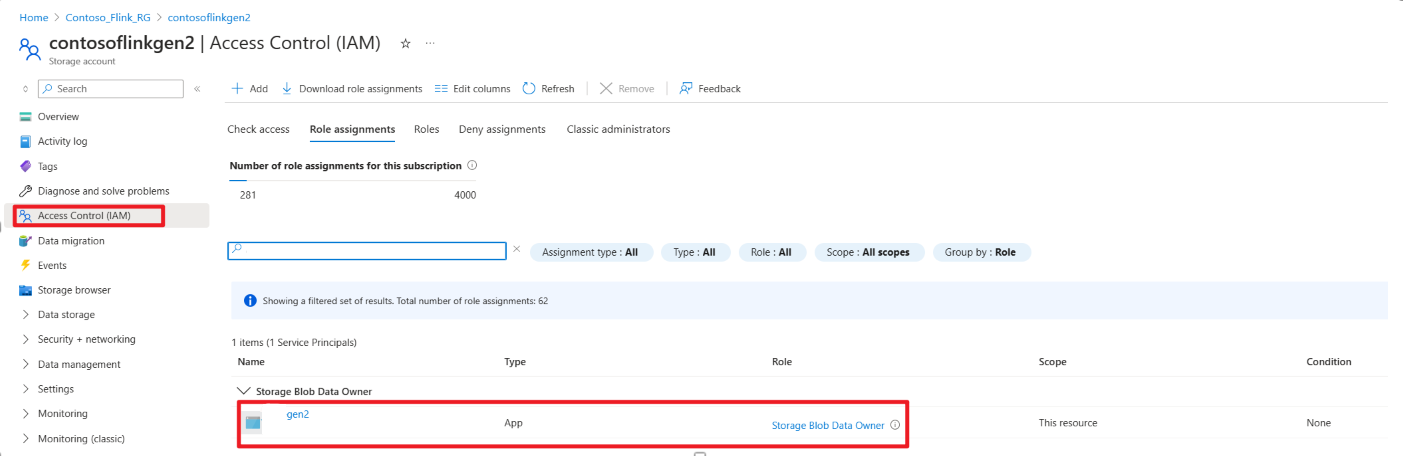Click the info icon next to subscription count
This screenshot has width=1403, height=456.
(x=472, y=166)
